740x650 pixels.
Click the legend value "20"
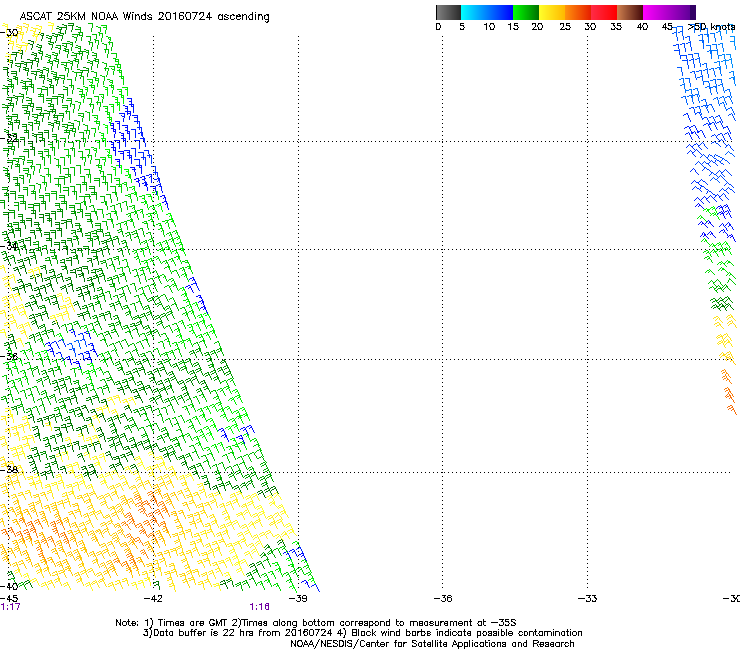pos(537,27)
